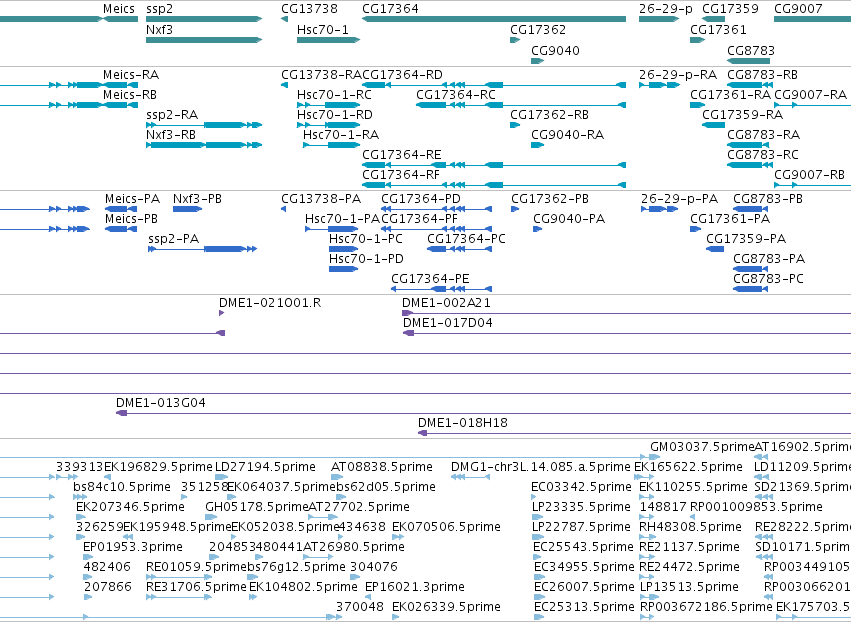Select the Hsc70-1-RD transcript label

coord(335,115)
